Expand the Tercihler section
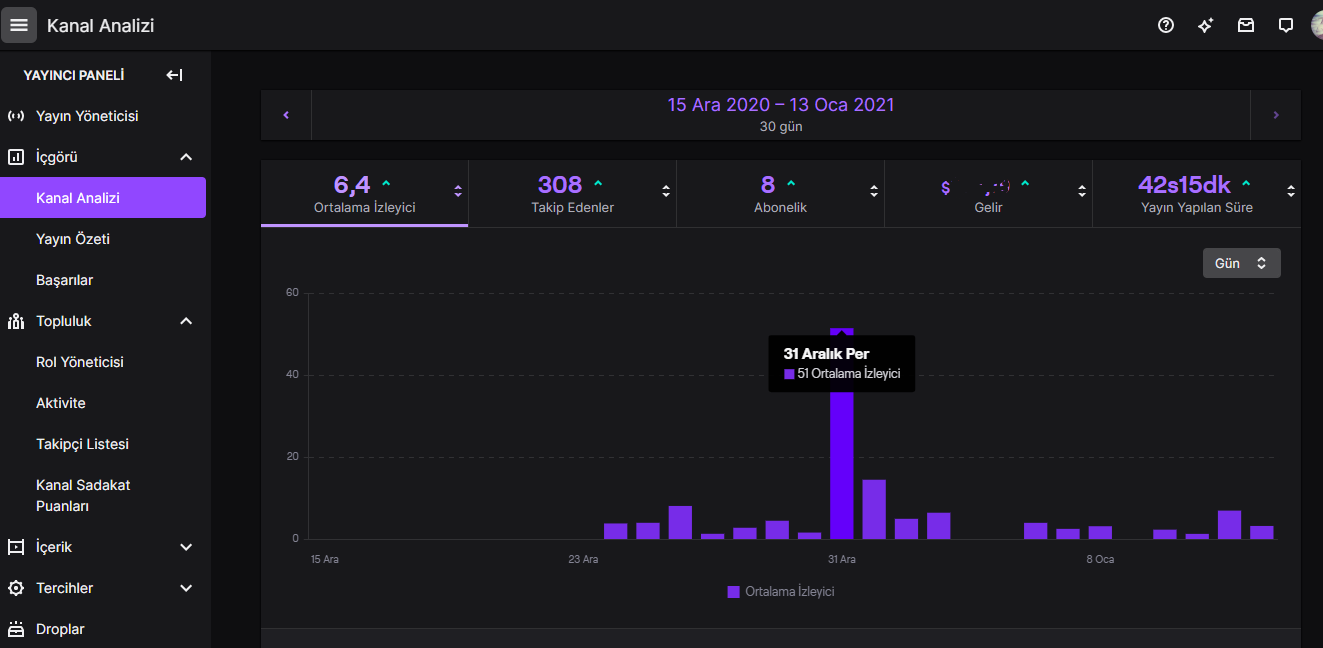Screen dimensions: 1323x648 click(x=103, y=588)
